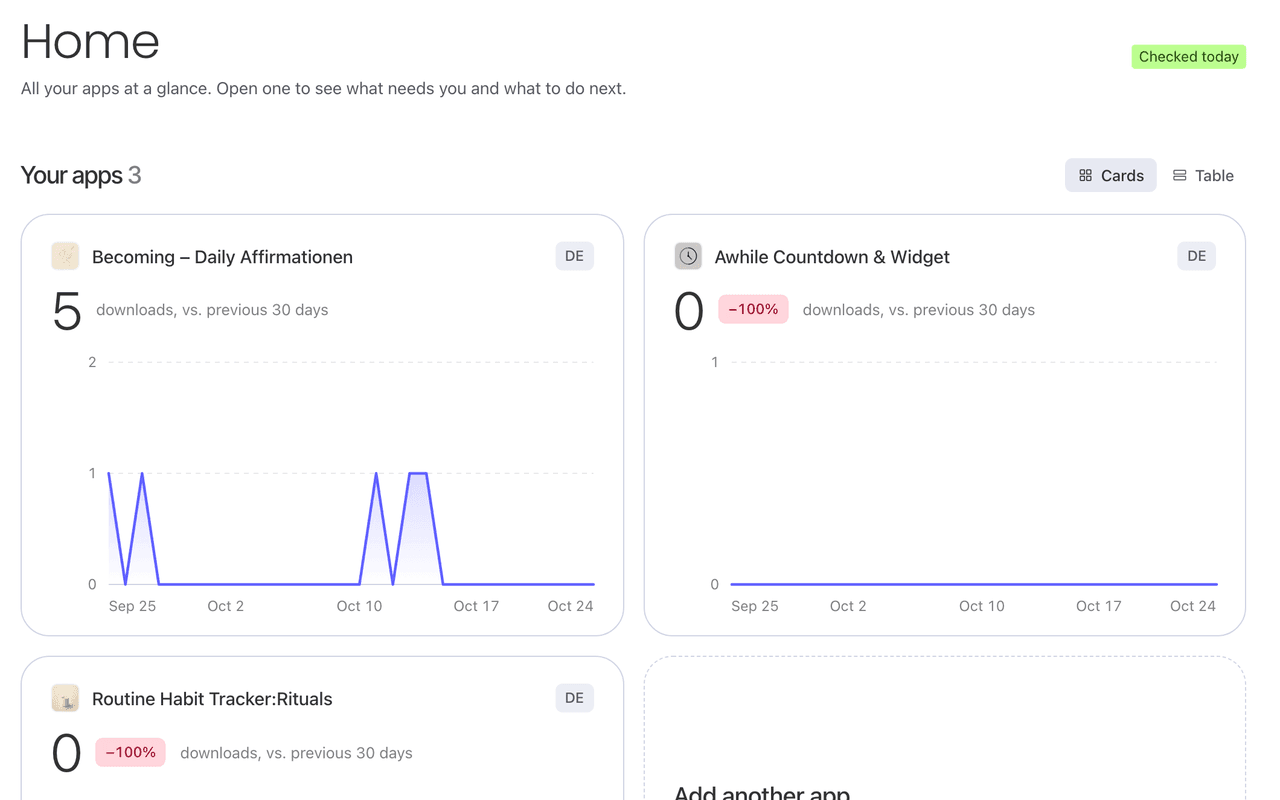1280x800 pixels.
Task: Click the Sep 25 label on Awhile chart
Action: (755, 606)
